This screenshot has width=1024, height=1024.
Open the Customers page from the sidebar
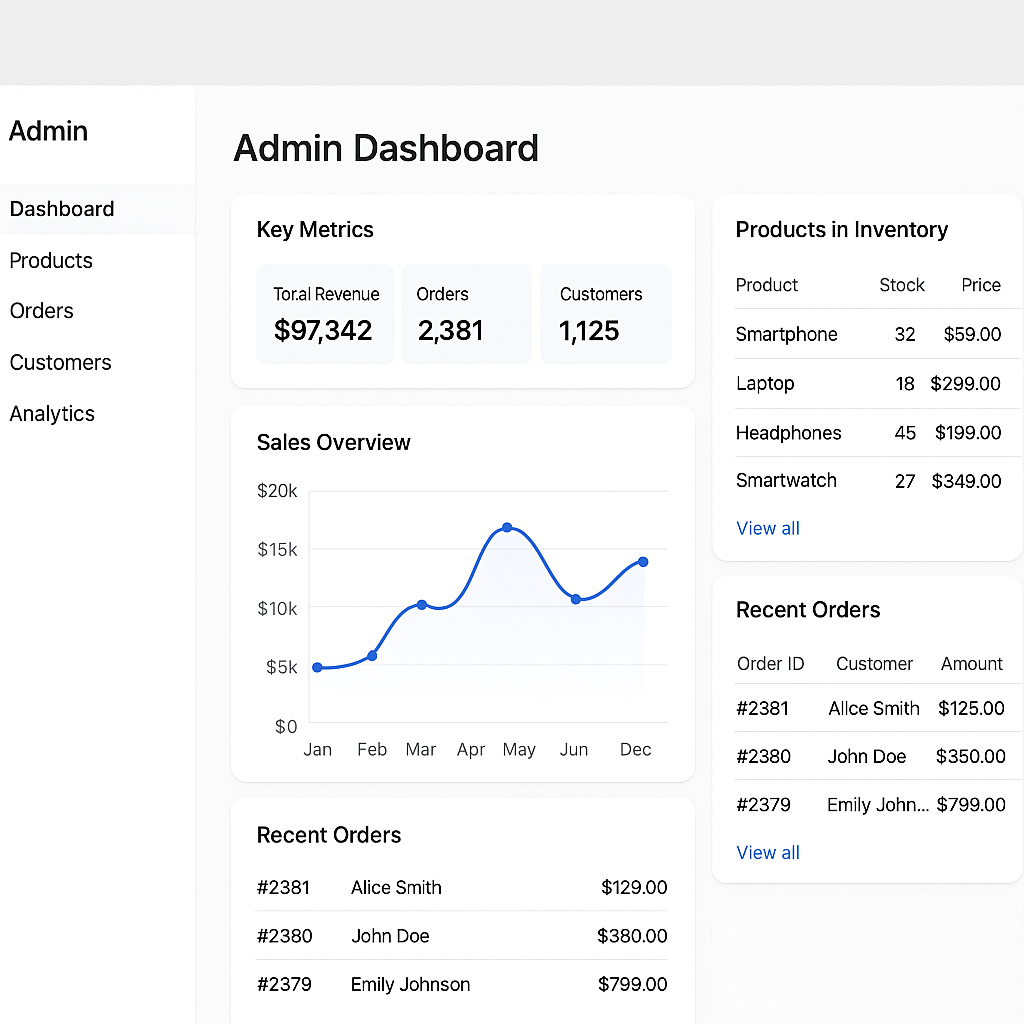pos(59,362)
